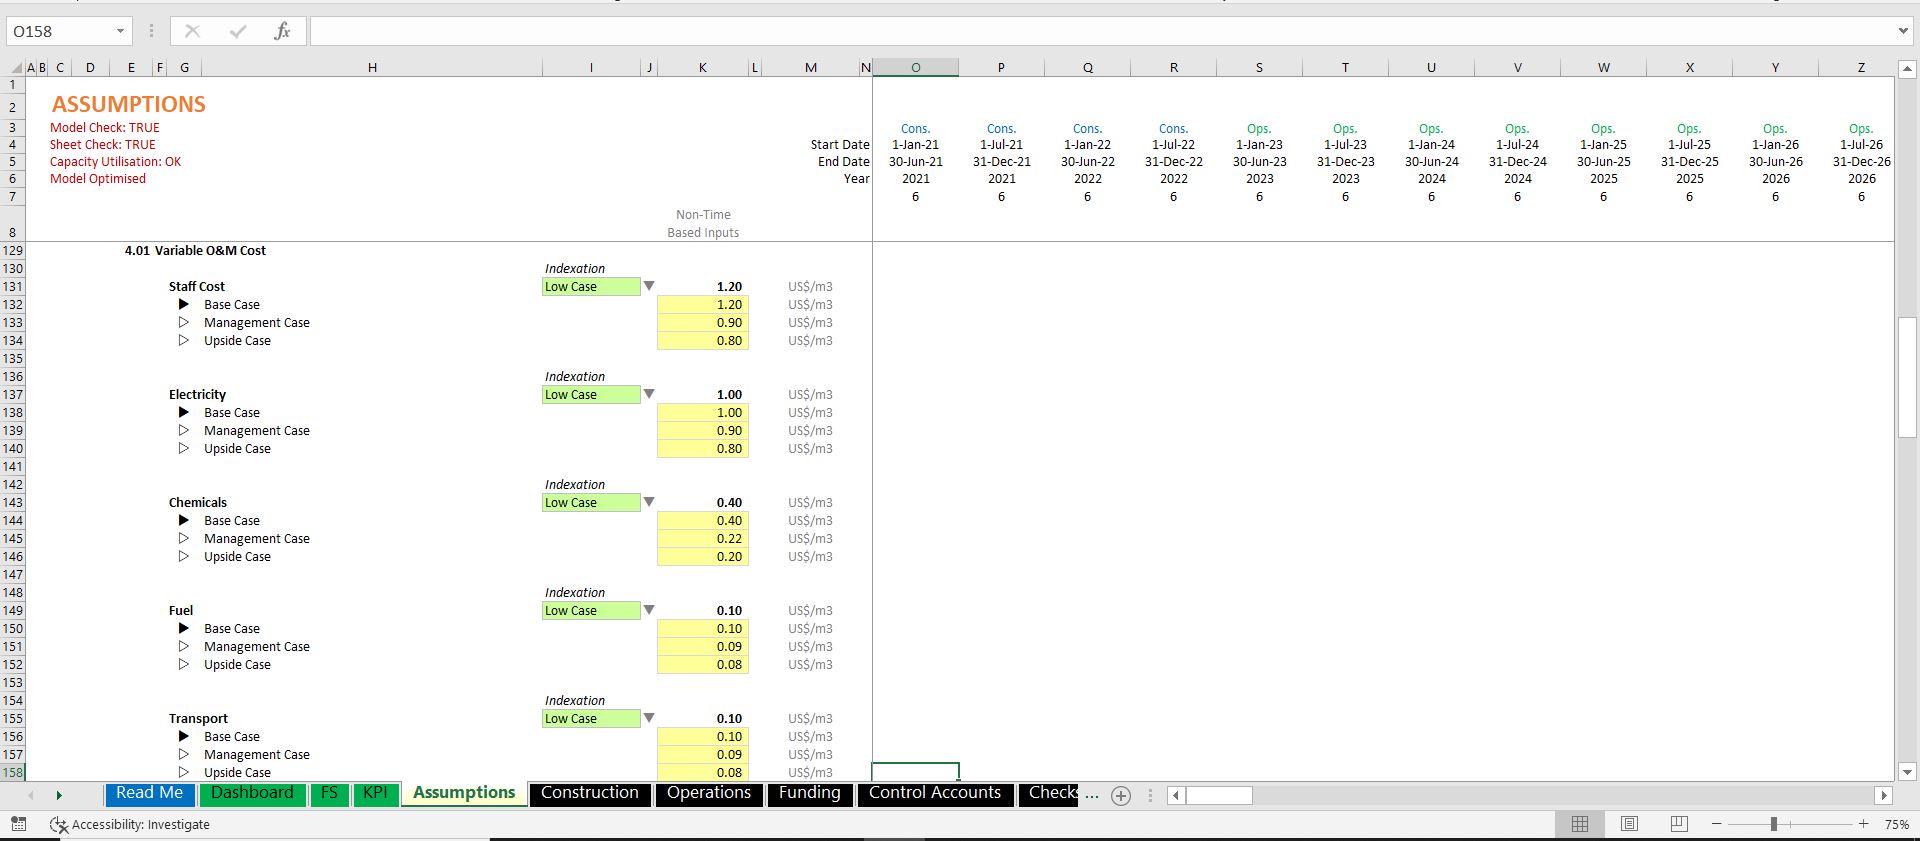Click the horizontal scrollbar thumb

pos(1219,796)
